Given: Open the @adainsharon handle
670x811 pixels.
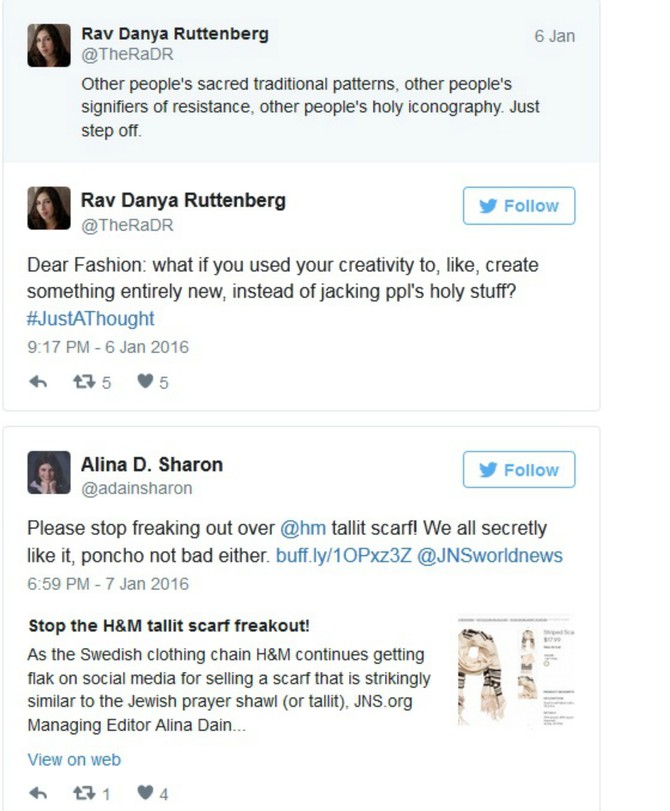Looking at the screenshot, I should tap(137, 488).
